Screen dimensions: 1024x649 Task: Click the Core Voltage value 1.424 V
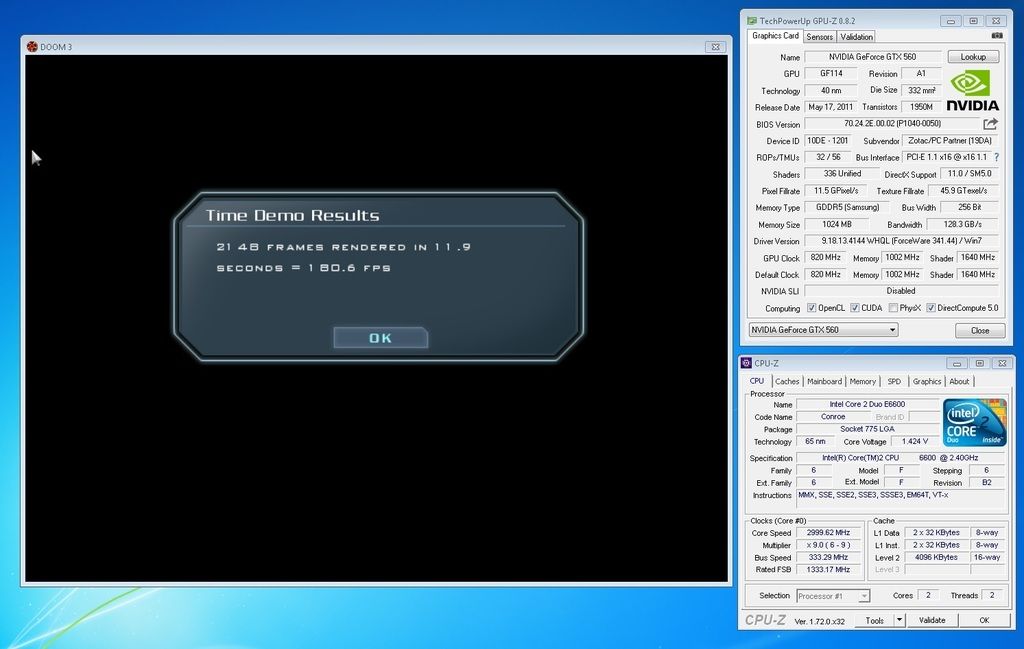(914, 441)
